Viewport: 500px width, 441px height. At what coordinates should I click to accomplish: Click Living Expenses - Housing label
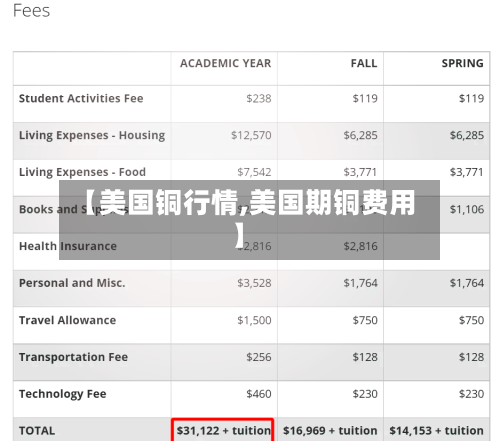[92, 135]
